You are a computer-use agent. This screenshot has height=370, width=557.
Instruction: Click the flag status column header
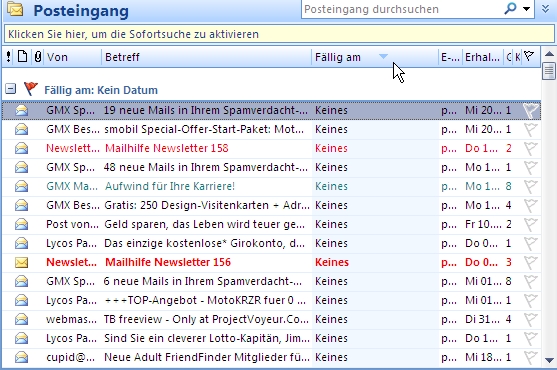tap(529, 56)
